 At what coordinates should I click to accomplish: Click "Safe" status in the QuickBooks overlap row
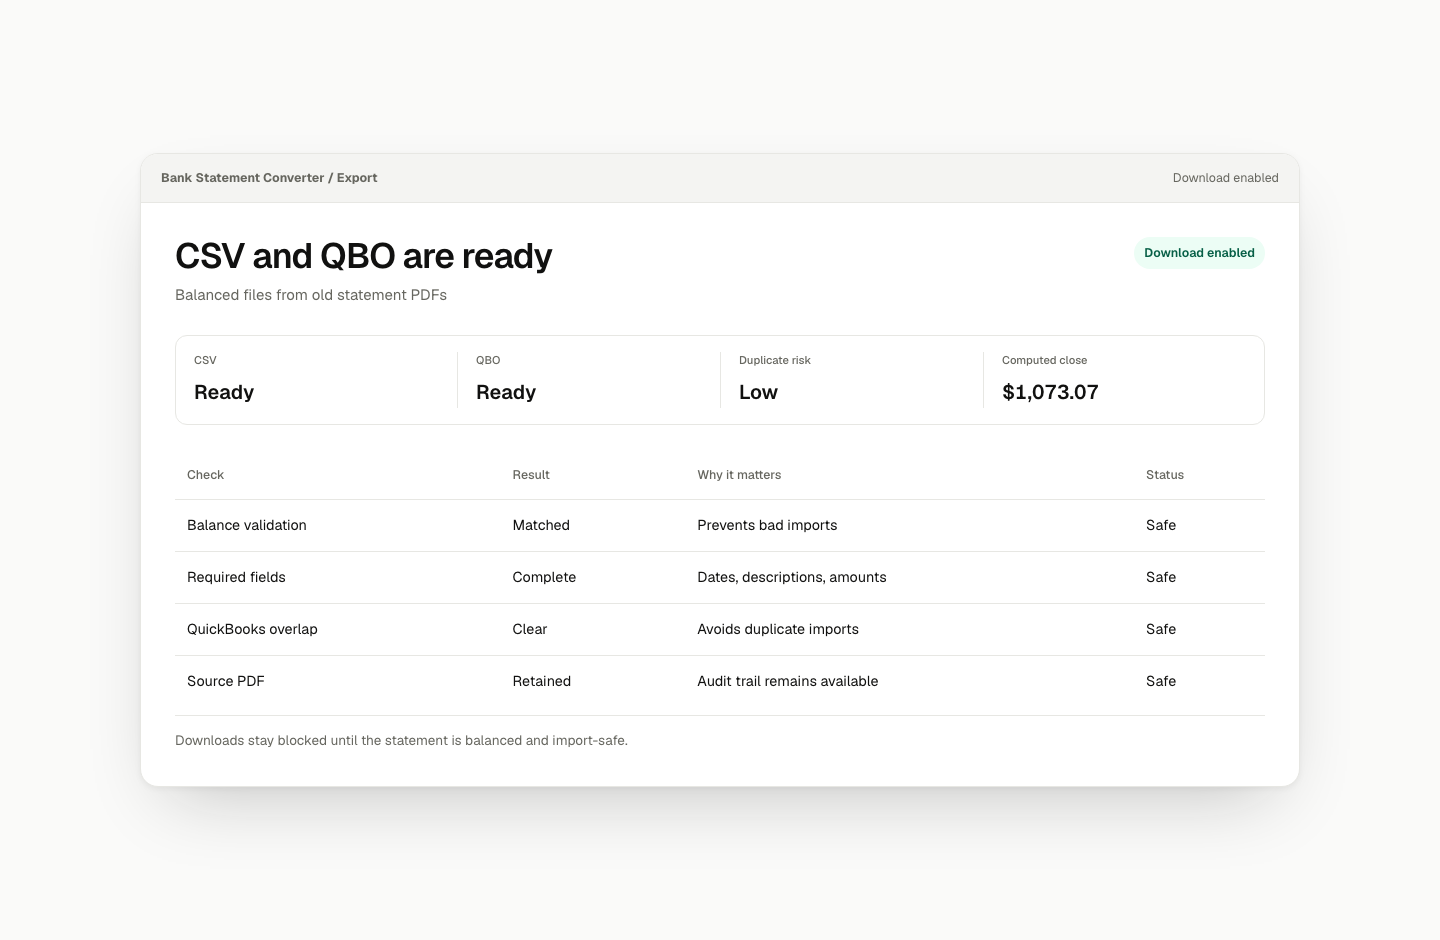coord(1161,629)
